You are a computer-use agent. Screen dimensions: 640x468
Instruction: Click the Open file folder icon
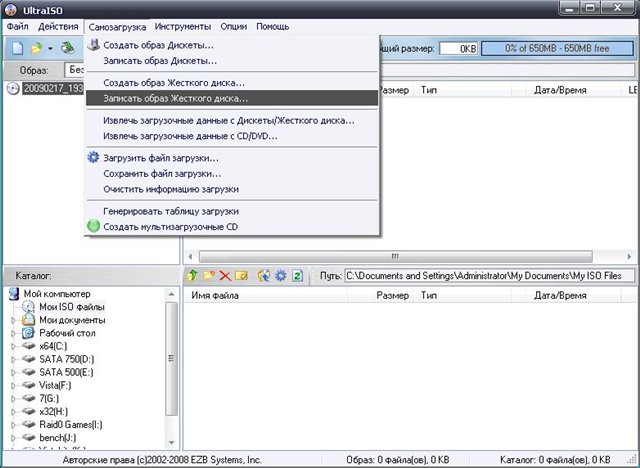pyautogui.click(x=37, y=48)
